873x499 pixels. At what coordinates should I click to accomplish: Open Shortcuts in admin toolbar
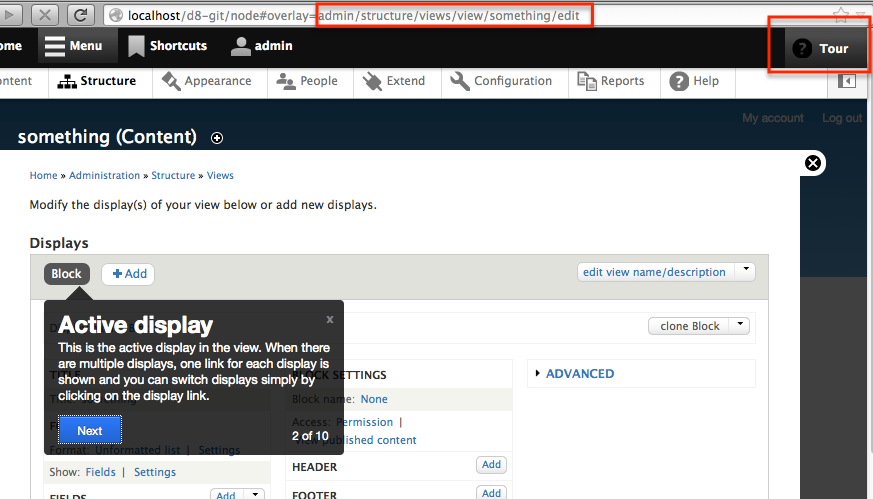click(x=168, y=46)
